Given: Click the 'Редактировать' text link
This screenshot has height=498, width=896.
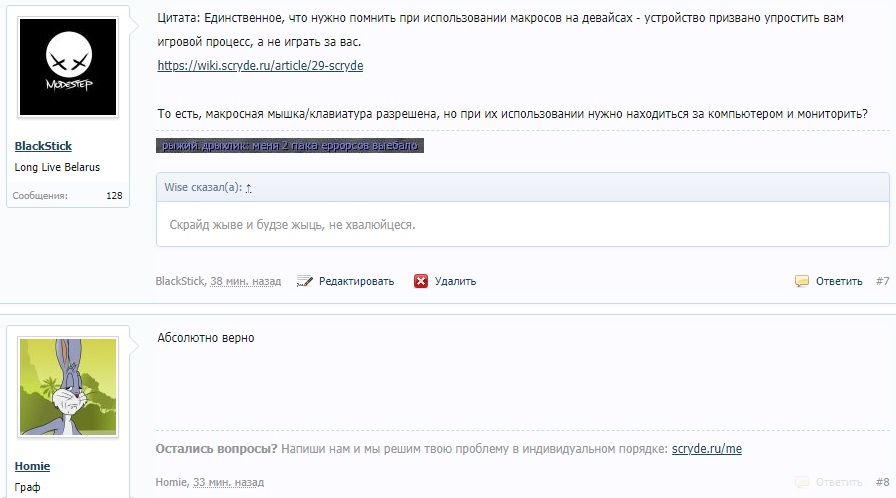Looking at the screenshot, I should (356, 281).
